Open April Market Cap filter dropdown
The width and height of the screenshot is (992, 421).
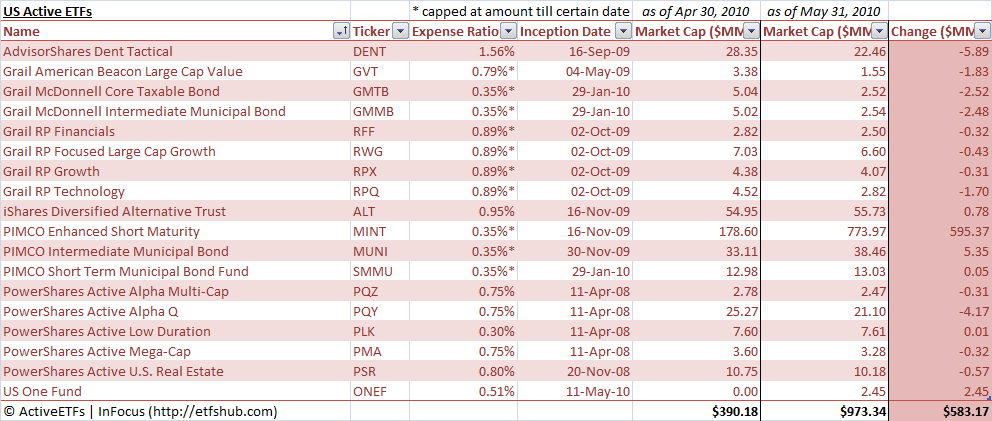point(752,31)
